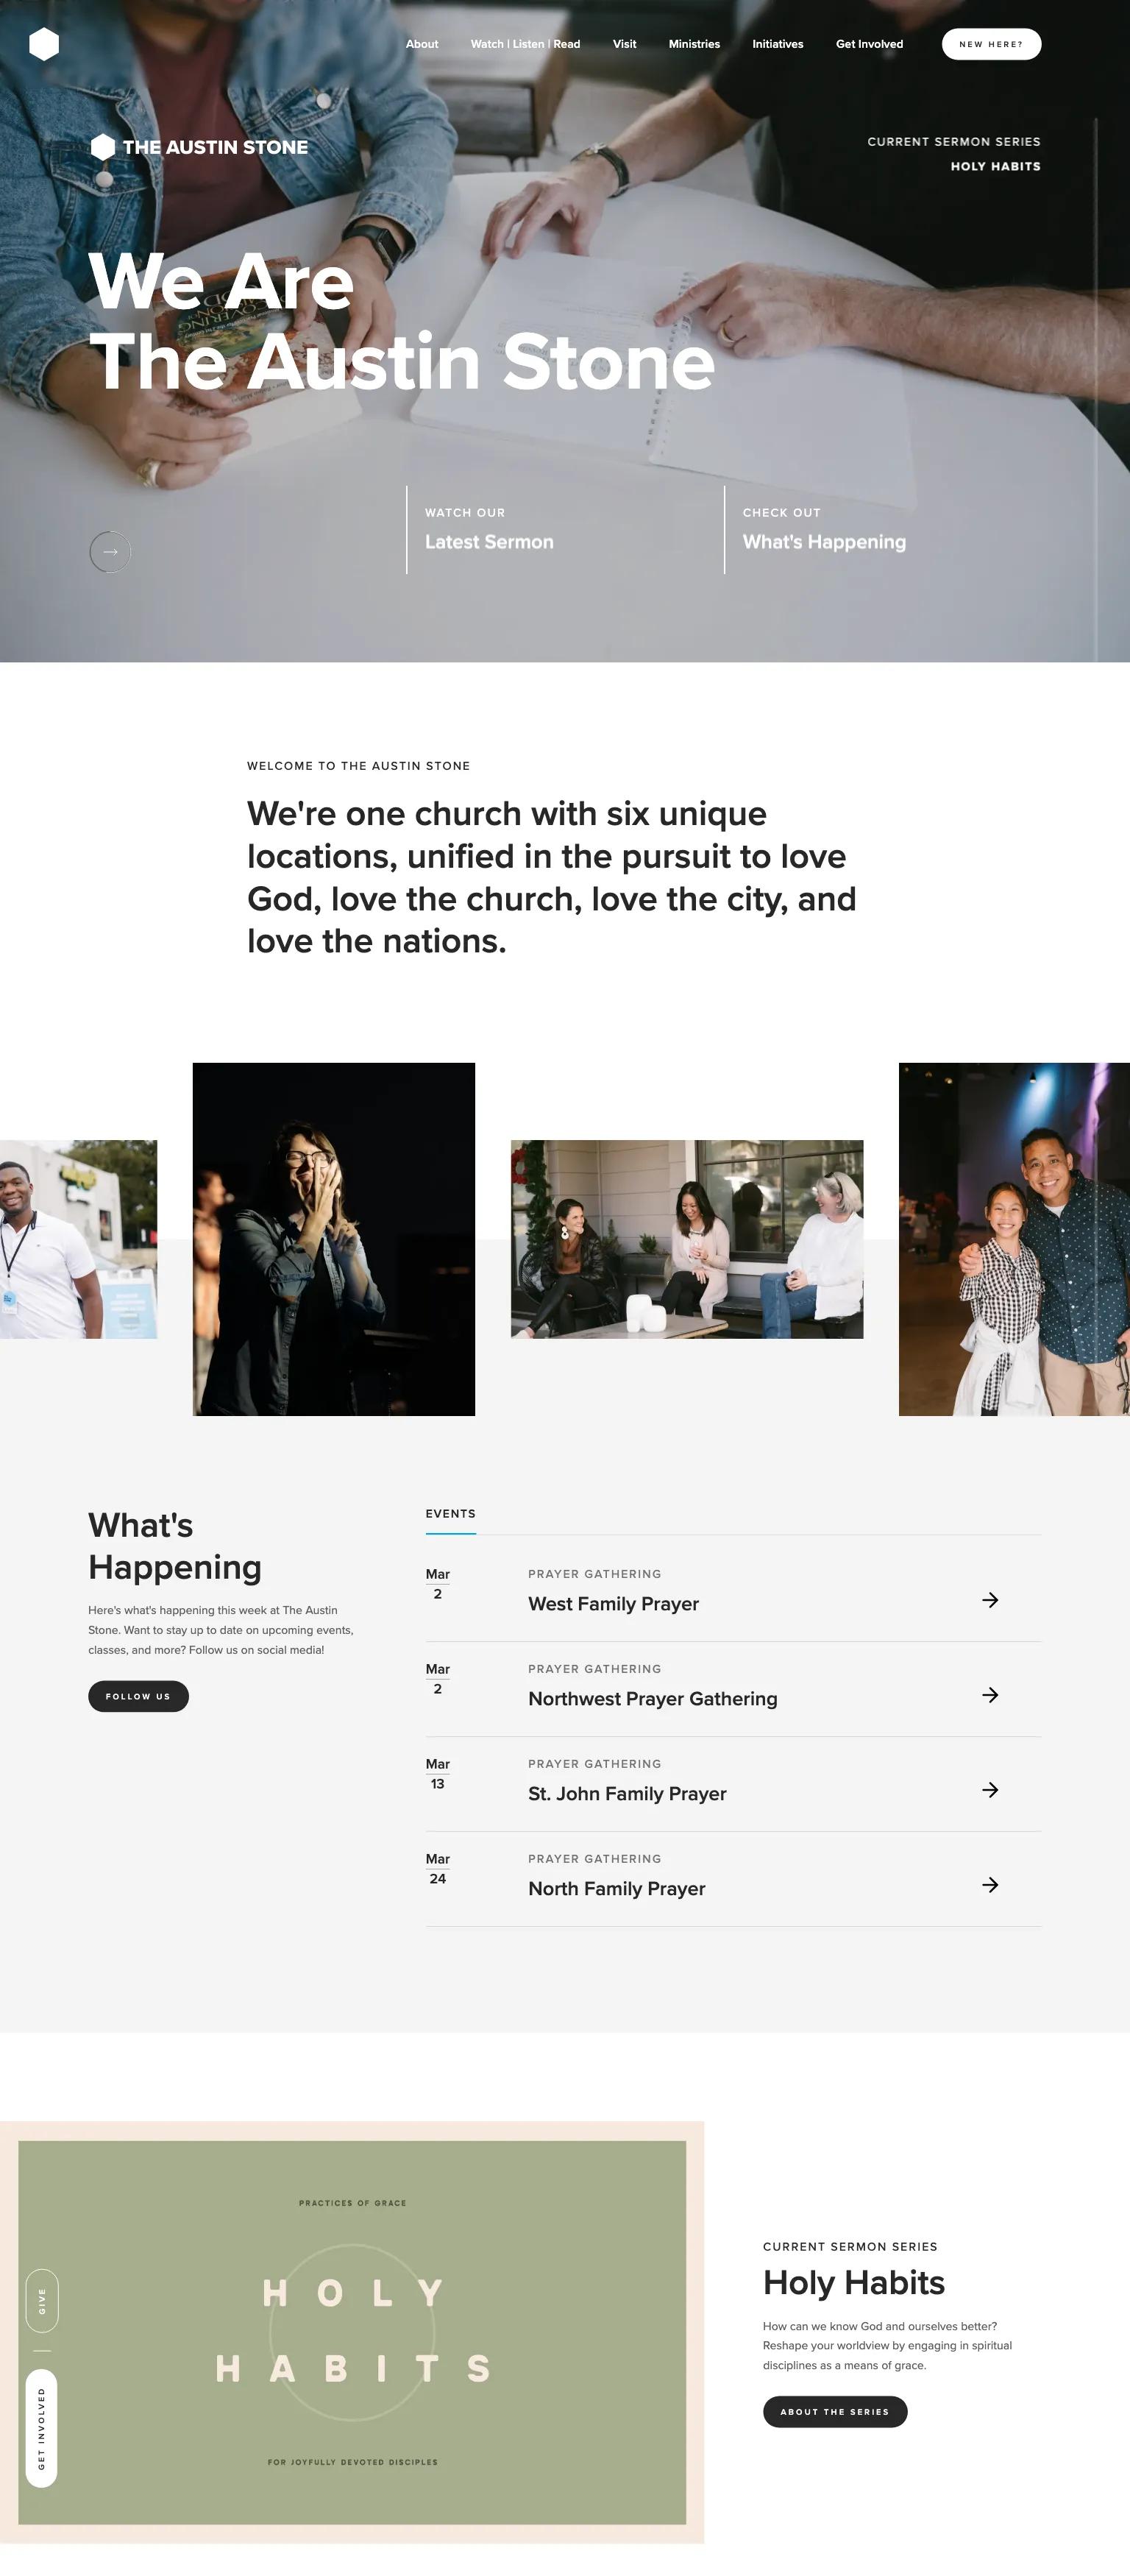This screenshot has height=2576, width=1130.
Task: Click the vertical Get Involved side button
Action: click(41, 2429)
